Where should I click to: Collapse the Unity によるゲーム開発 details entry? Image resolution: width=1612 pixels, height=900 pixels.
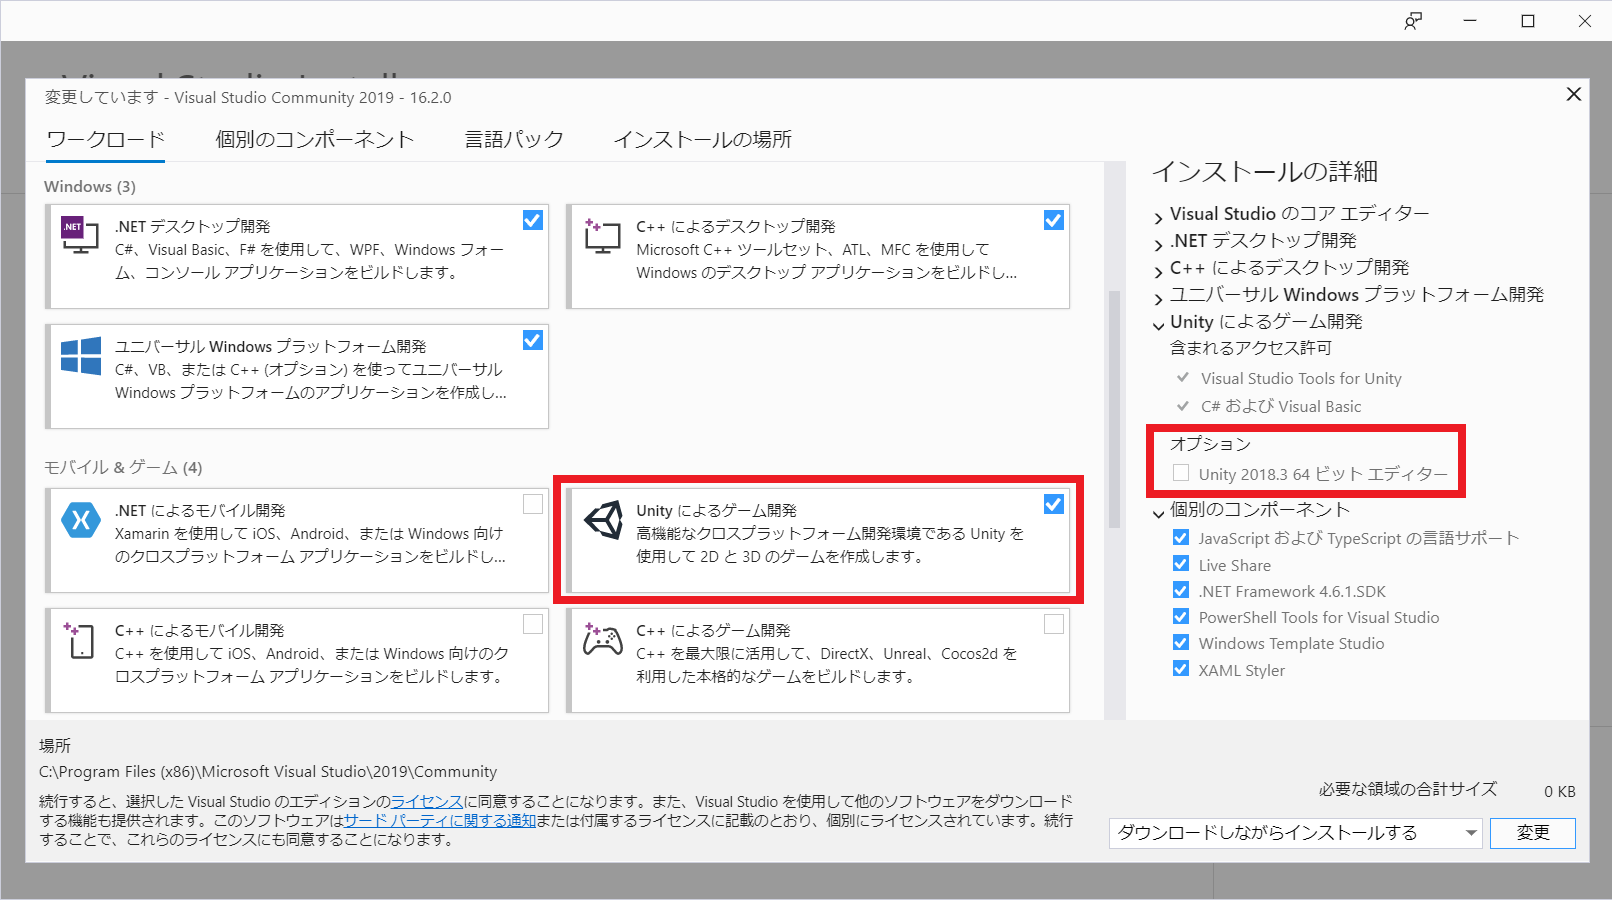click(x=1158, y=322)
